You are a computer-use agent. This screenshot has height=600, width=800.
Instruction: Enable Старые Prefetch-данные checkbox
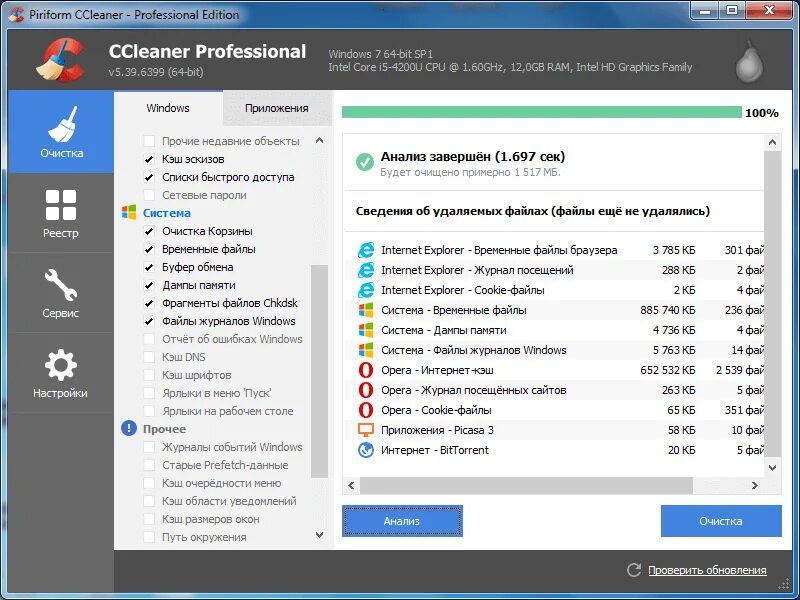pos(149,465)
